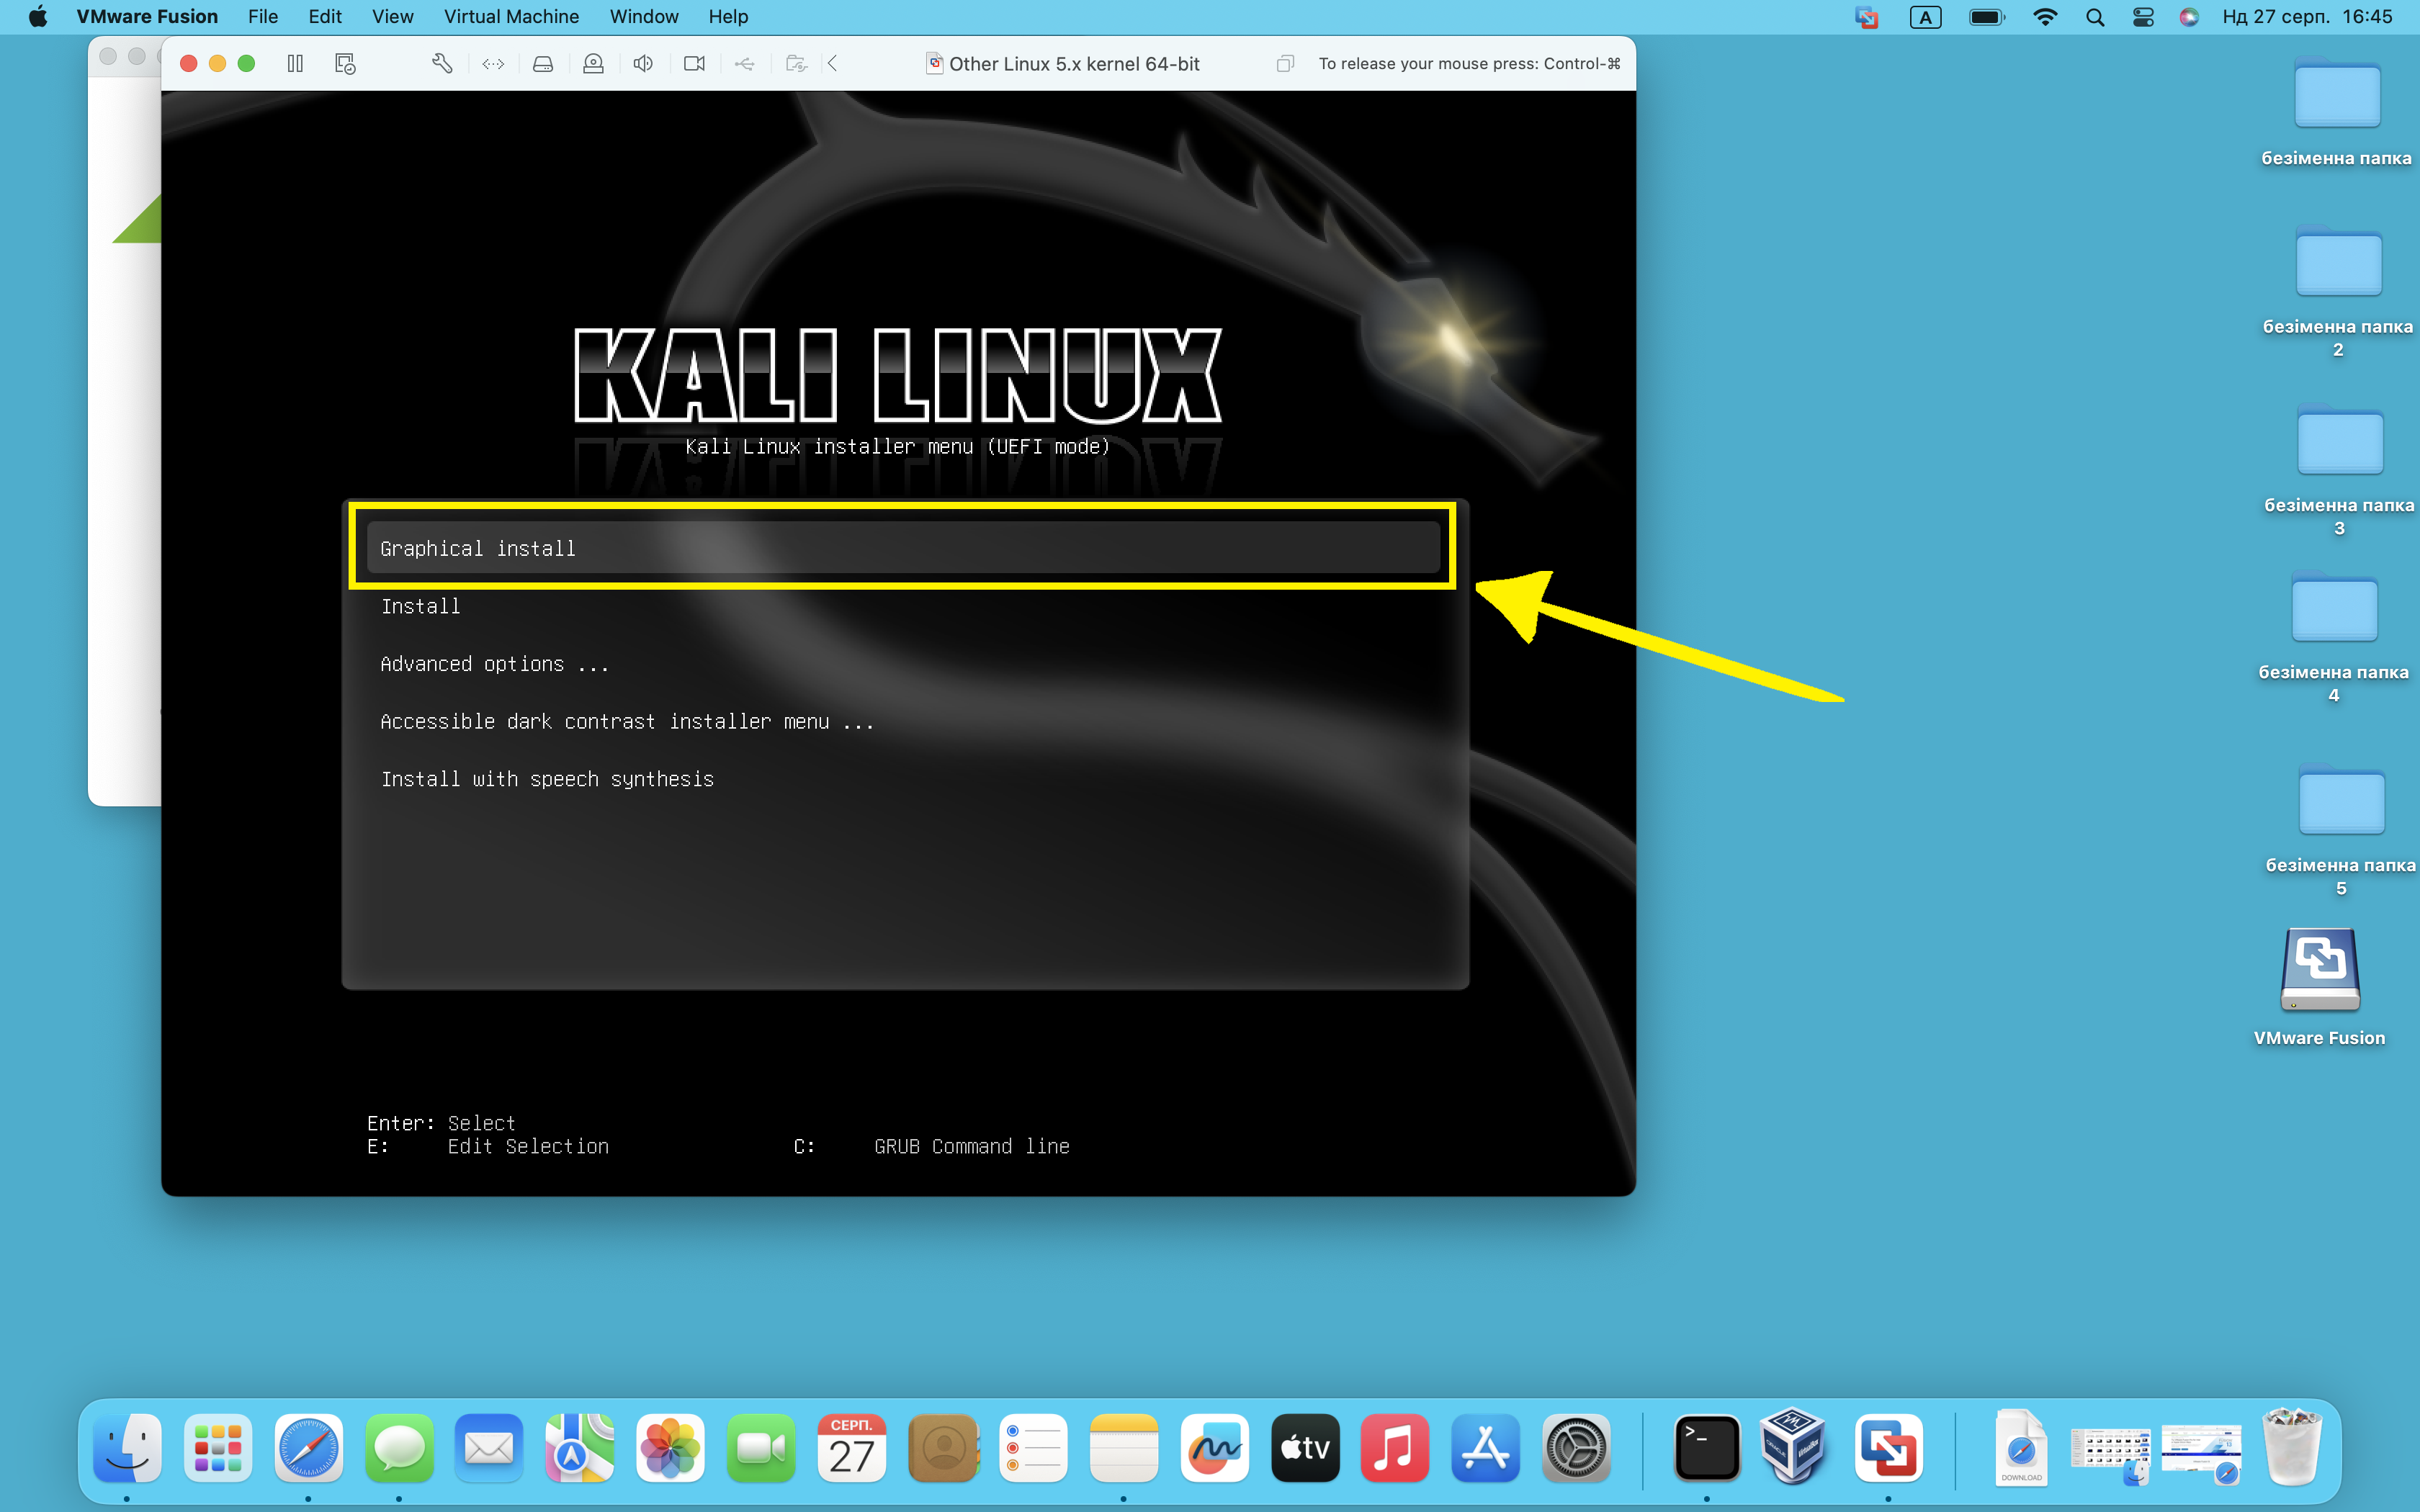
Task: Open App Store from the Dock
Action: click(1486, 1448)
